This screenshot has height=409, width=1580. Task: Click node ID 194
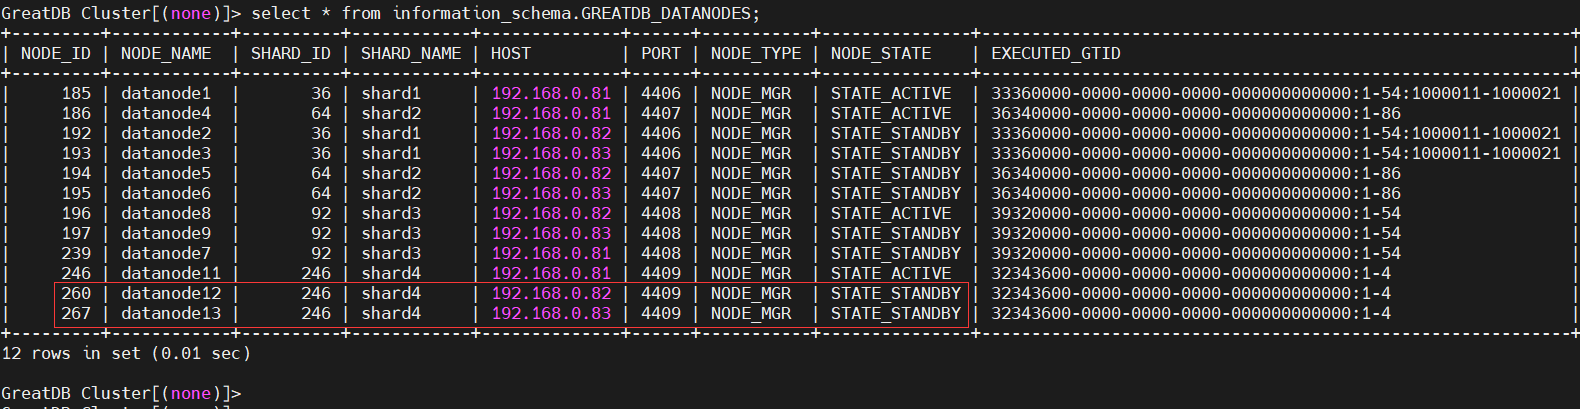(x=76, y=174)
